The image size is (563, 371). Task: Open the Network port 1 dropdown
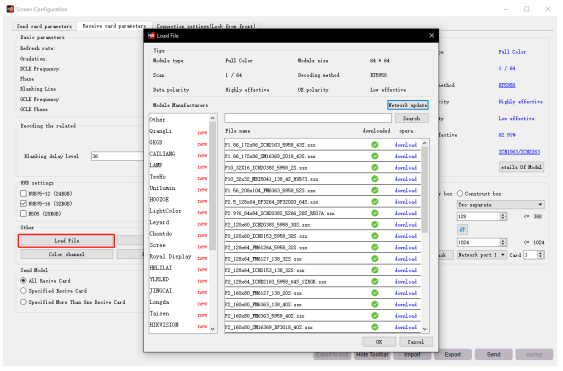point(482,255)
